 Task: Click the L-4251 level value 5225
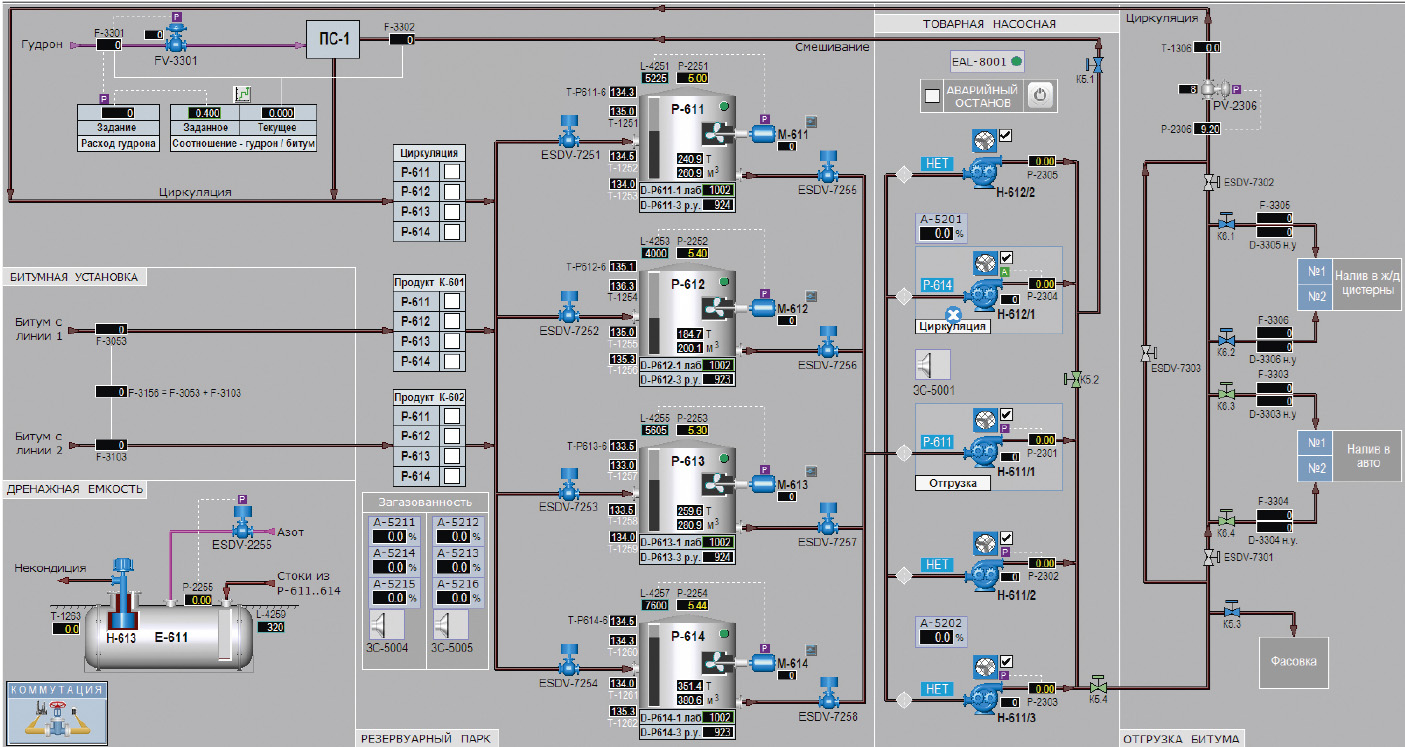(655, 77)
